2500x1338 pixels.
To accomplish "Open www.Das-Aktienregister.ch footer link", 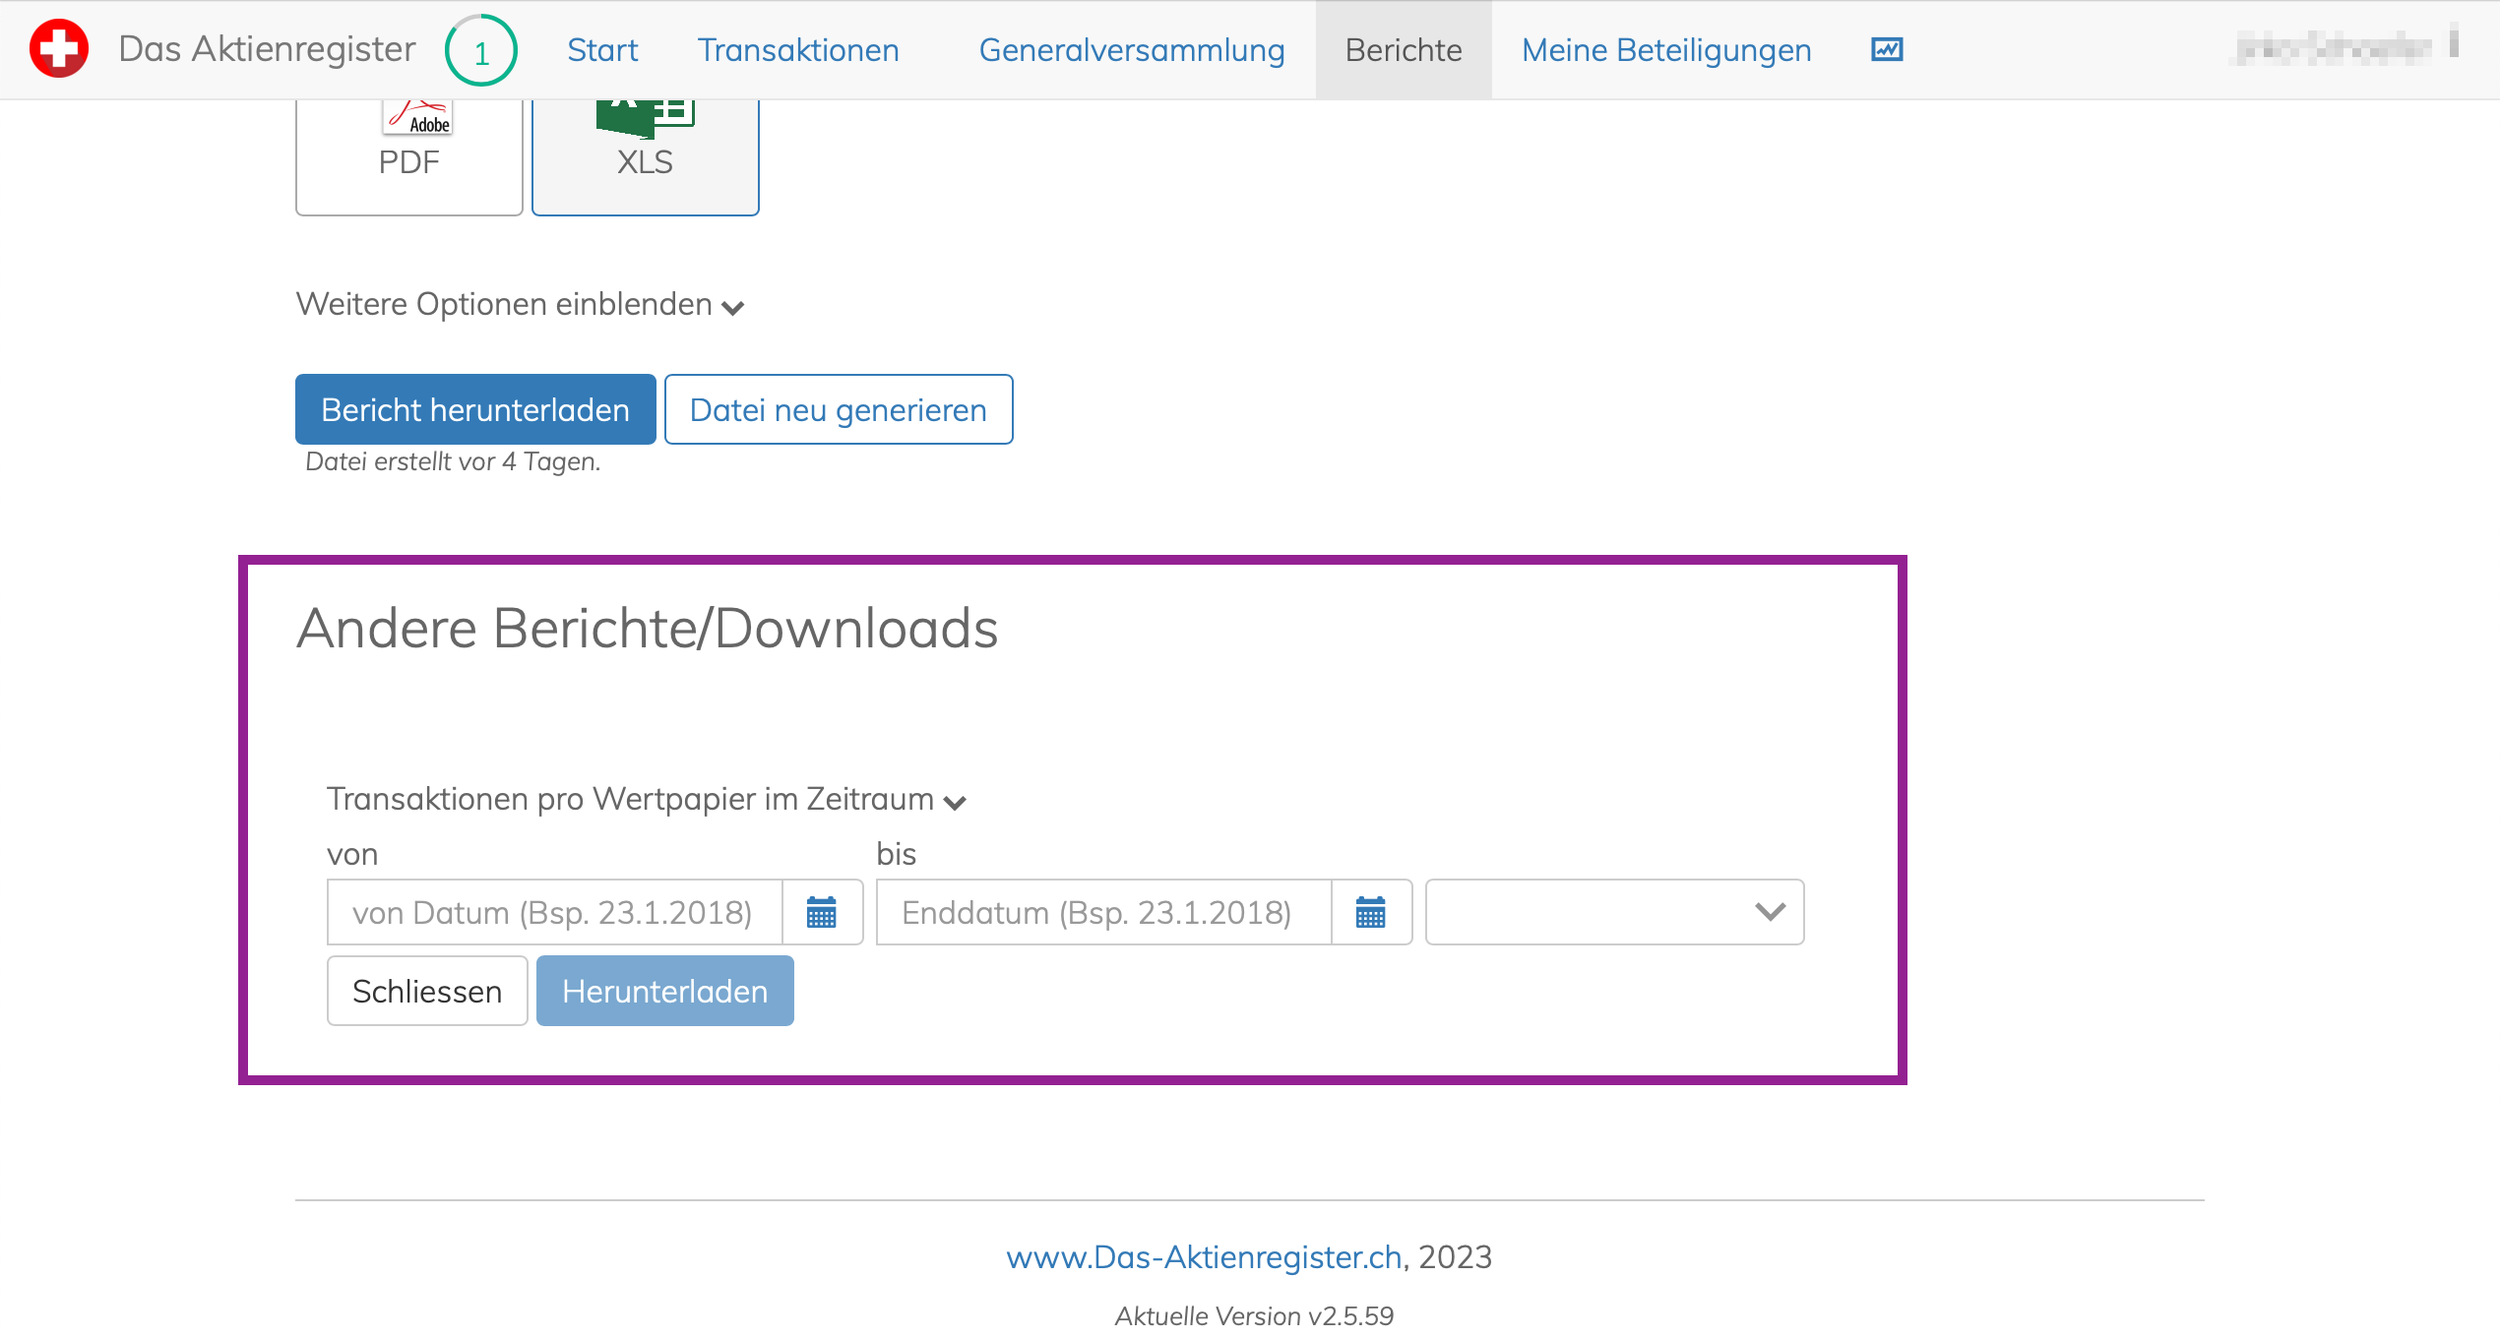I will pyautogui.click(x=1204, y=1257).
